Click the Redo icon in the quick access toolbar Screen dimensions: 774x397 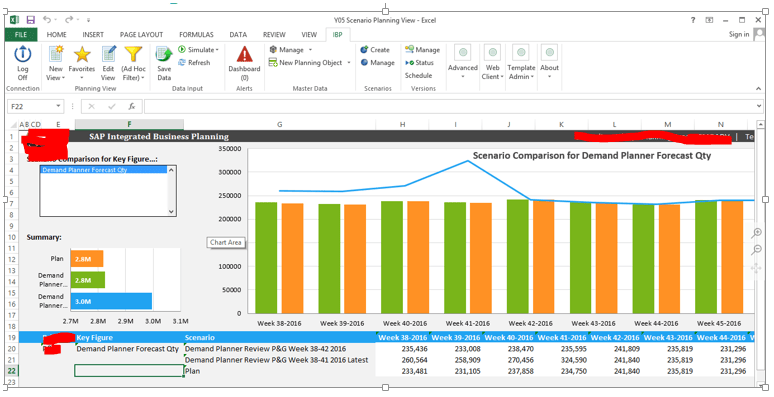point(70,20)
